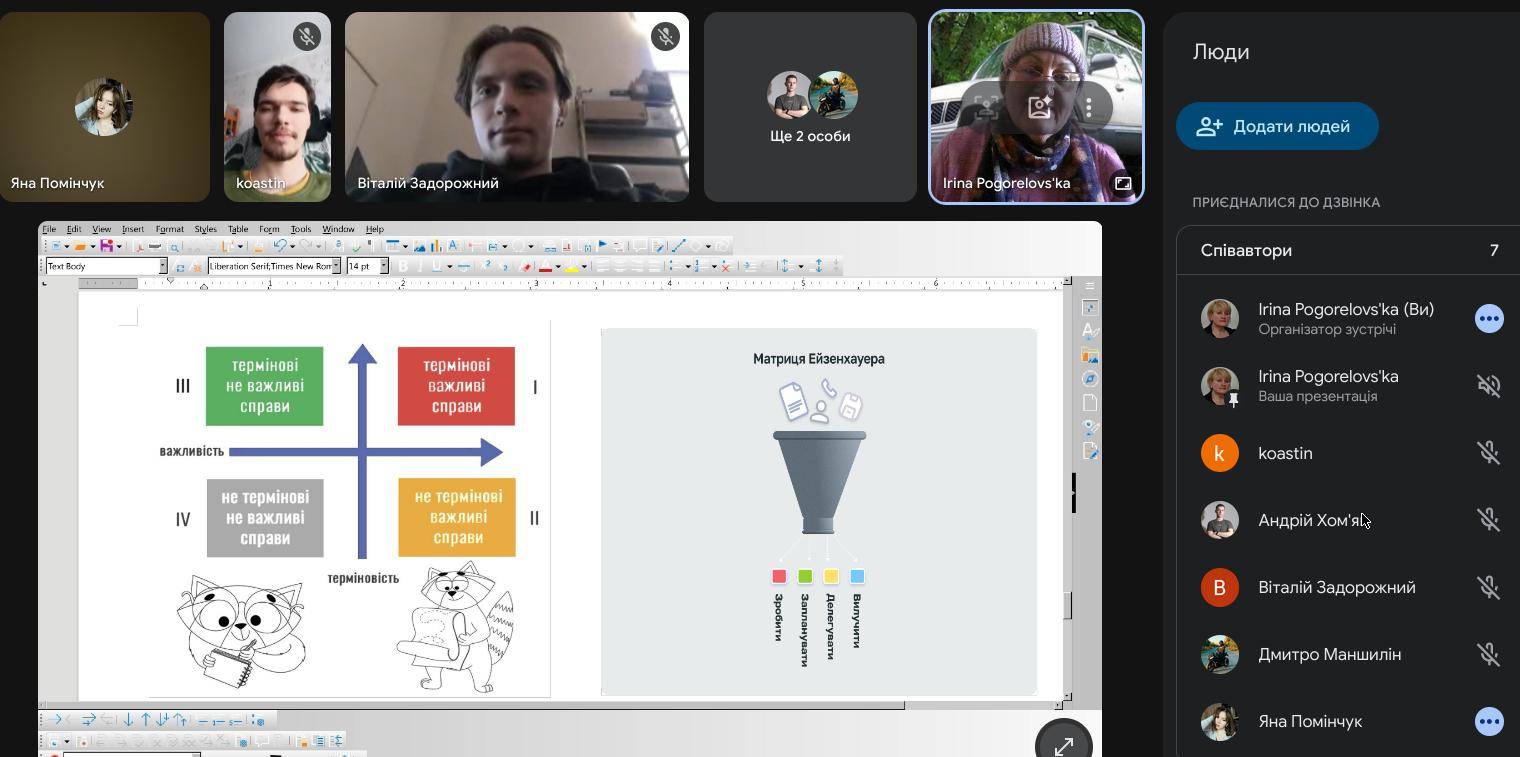This screenshot has width=1520, height=757.
Task: Mute Андрій Хом'як's microphone
Action: pyautogui.click(x=1488, y=520)
